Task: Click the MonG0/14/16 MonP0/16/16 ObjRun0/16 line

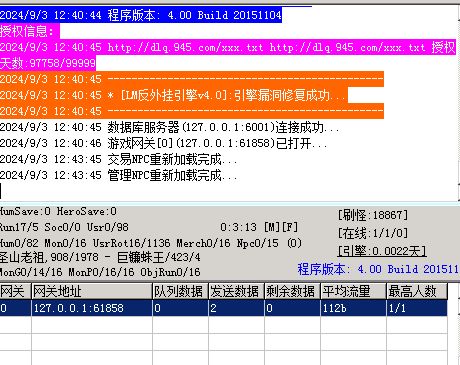Action: pyautogui.click(x=100, y=272)
